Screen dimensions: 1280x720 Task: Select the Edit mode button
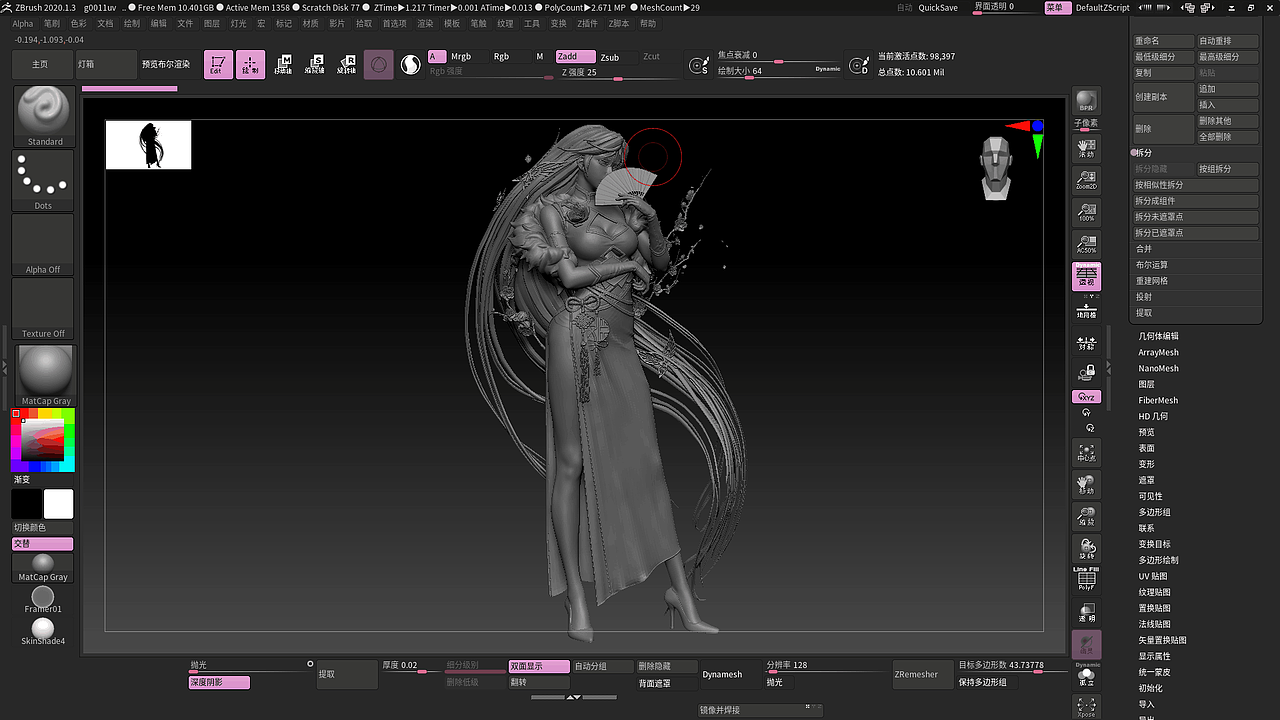pyautogui.click(x=218, y=65)
